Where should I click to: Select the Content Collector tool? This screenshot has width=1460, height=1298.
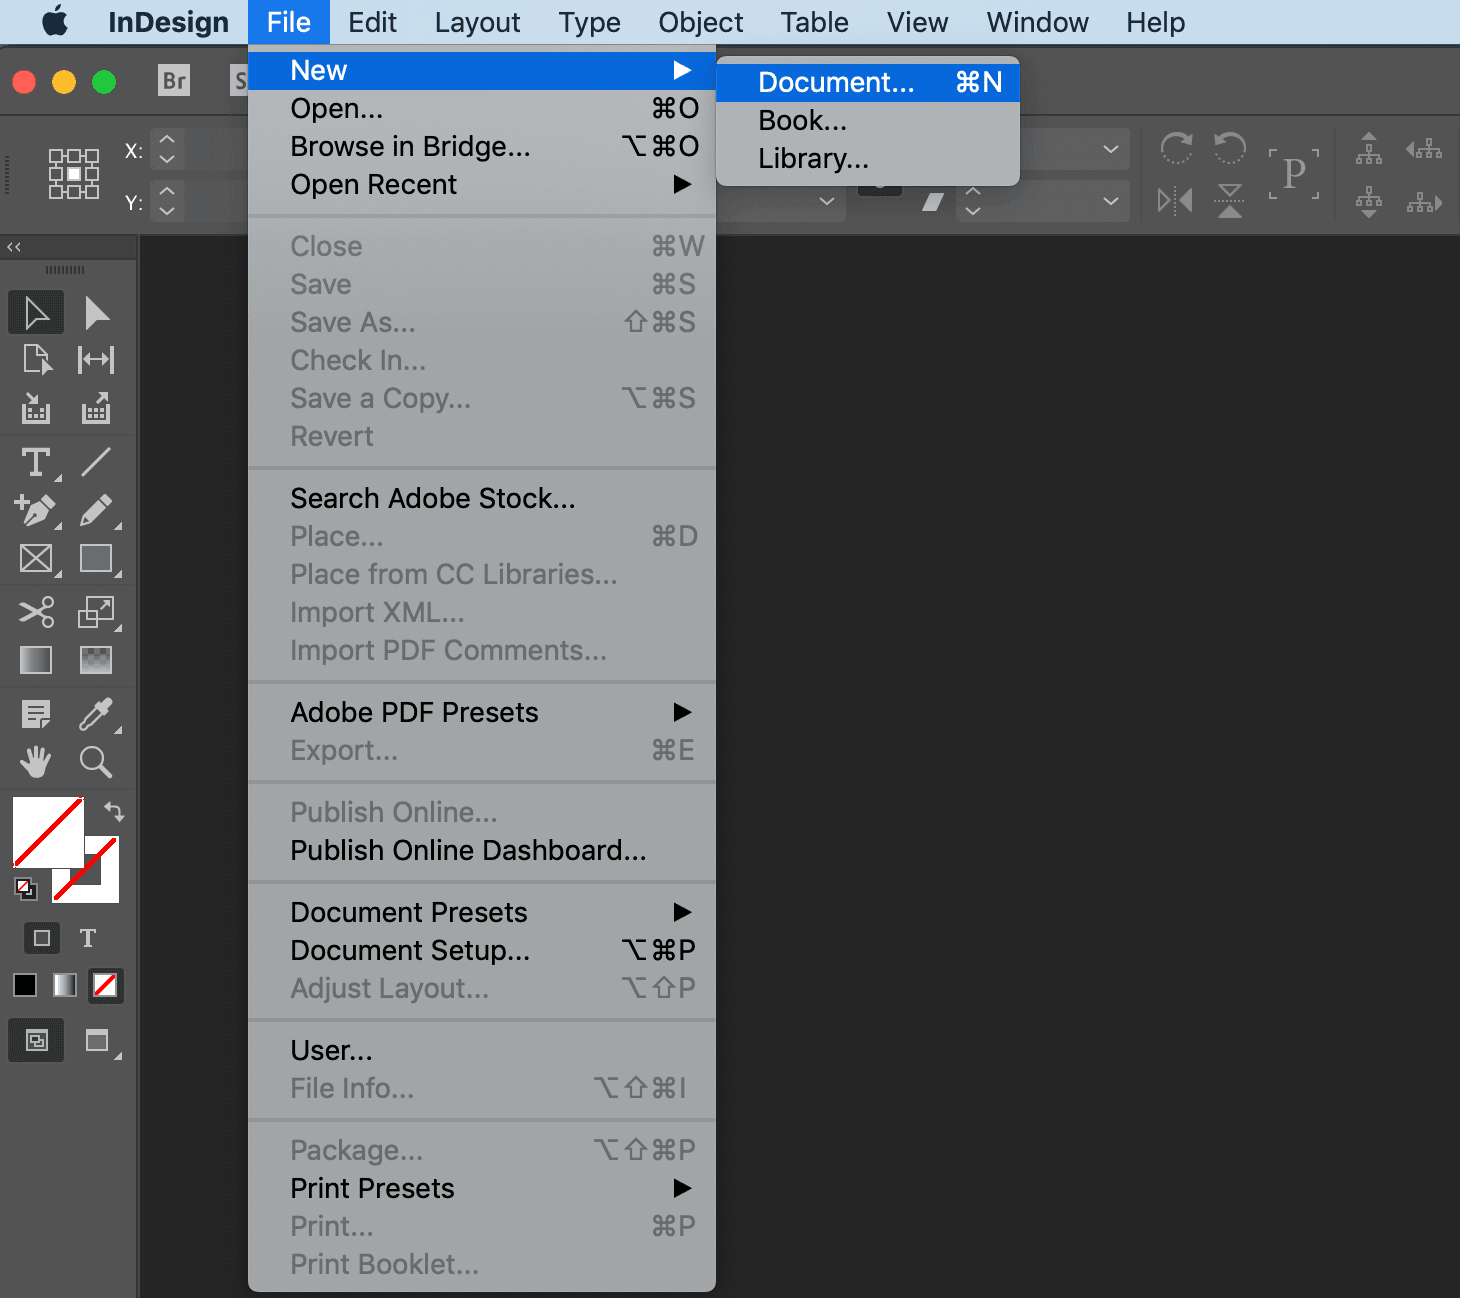click(x=36, y=408)
